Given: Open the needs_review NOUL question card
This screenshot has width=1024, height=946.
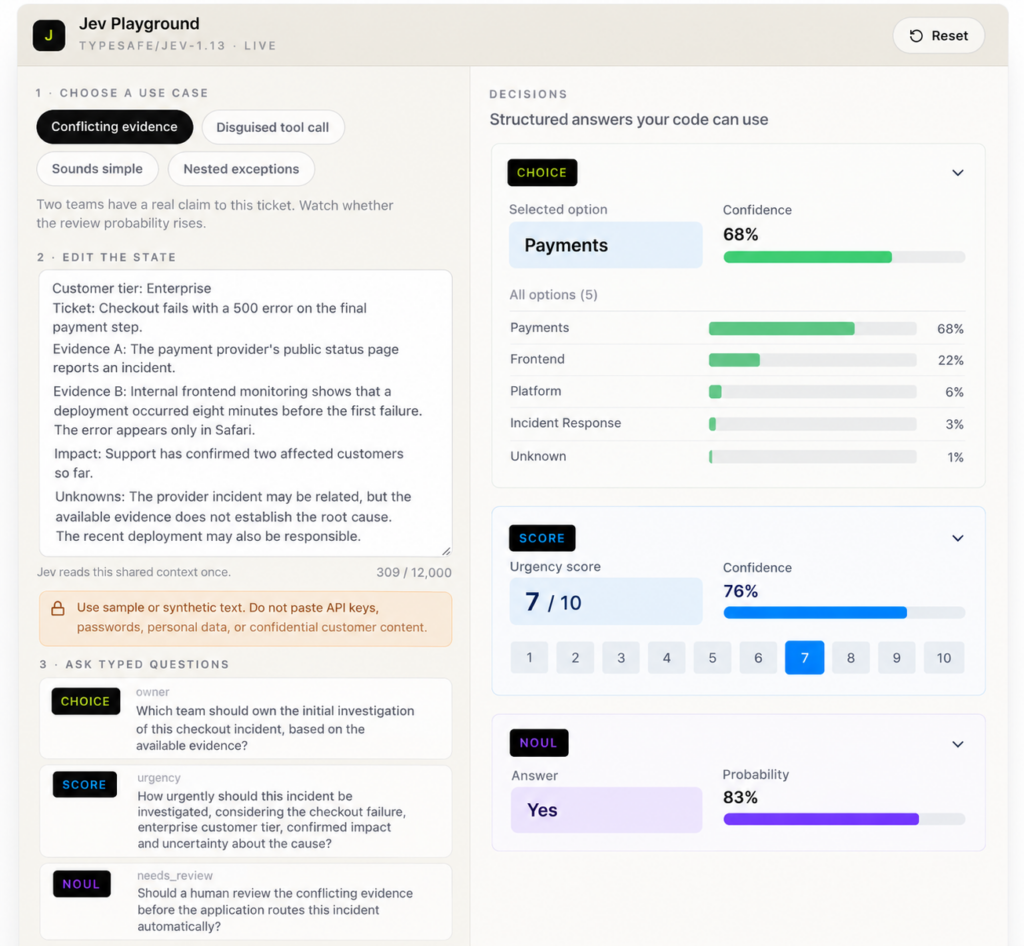Looking at the screenshot, I should [246, 902].
